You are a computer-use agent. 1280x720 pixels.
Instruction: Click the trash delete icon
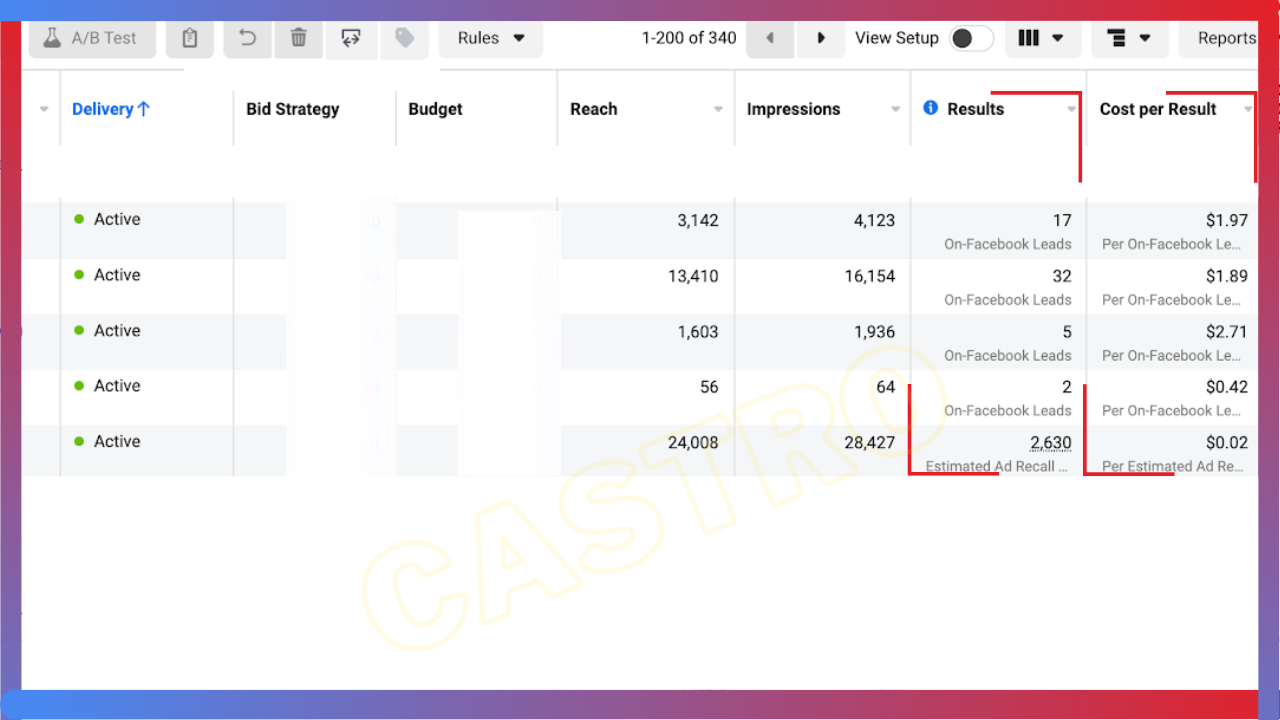pyautogui.click(x=298, y=38)
